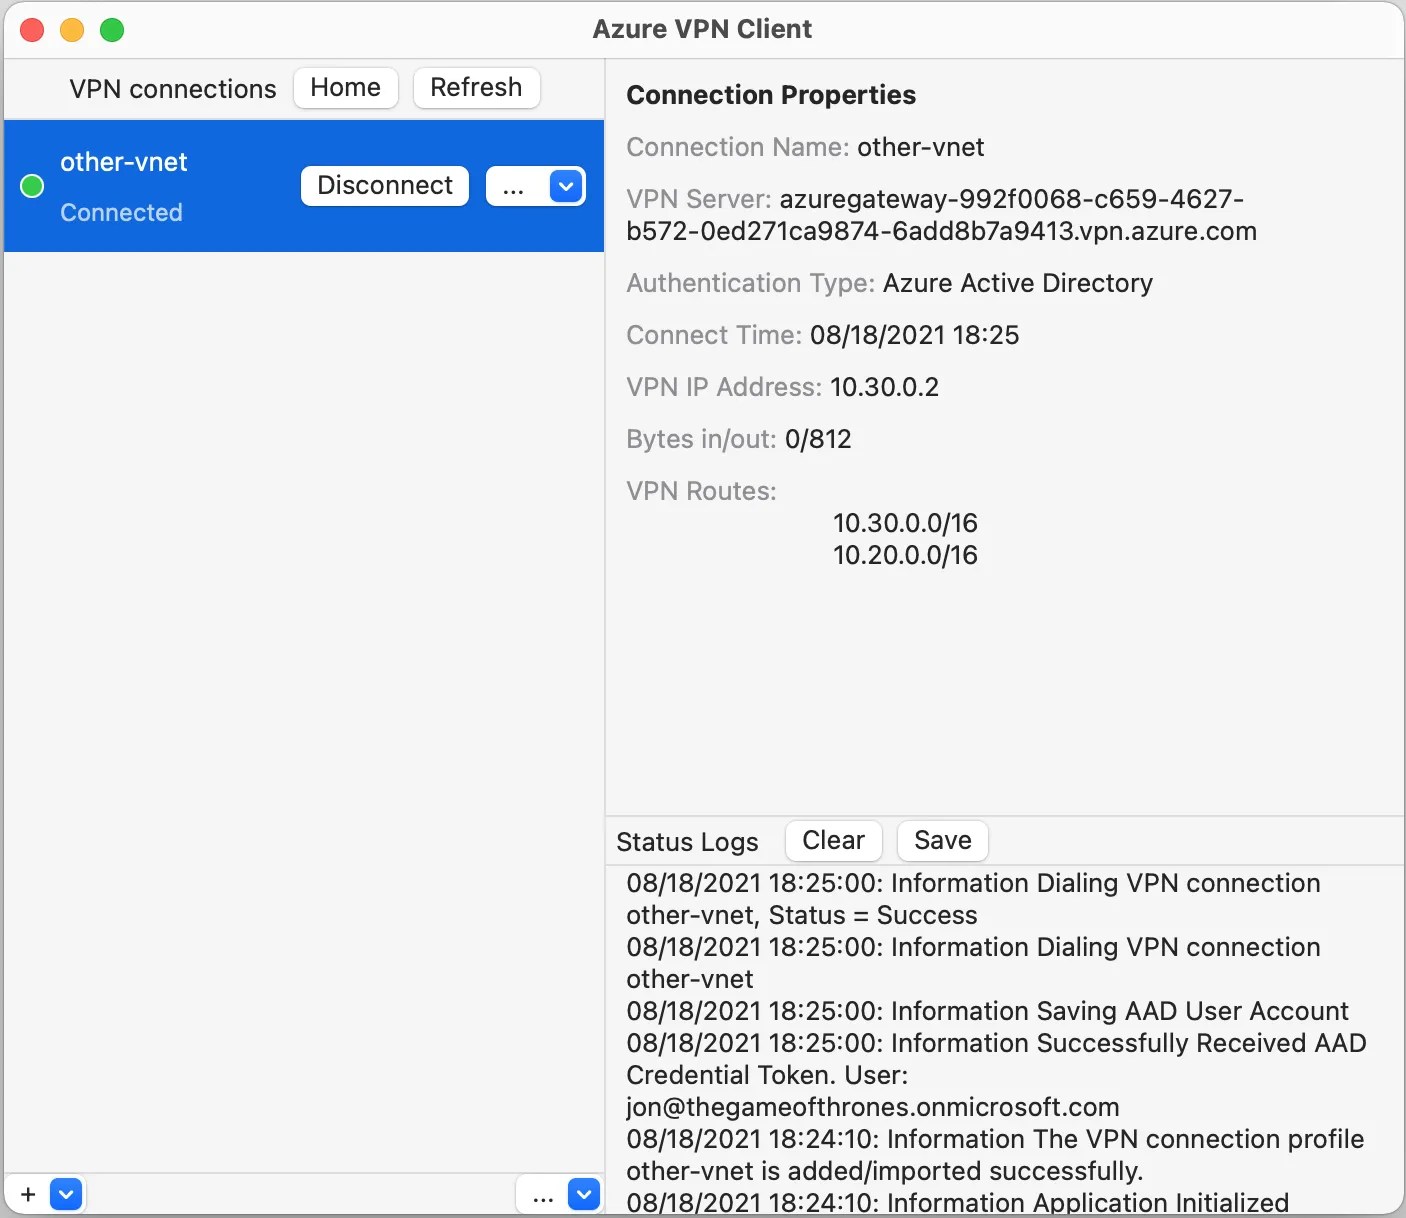Click the Azure VPN Client window title

click(702, 29)
